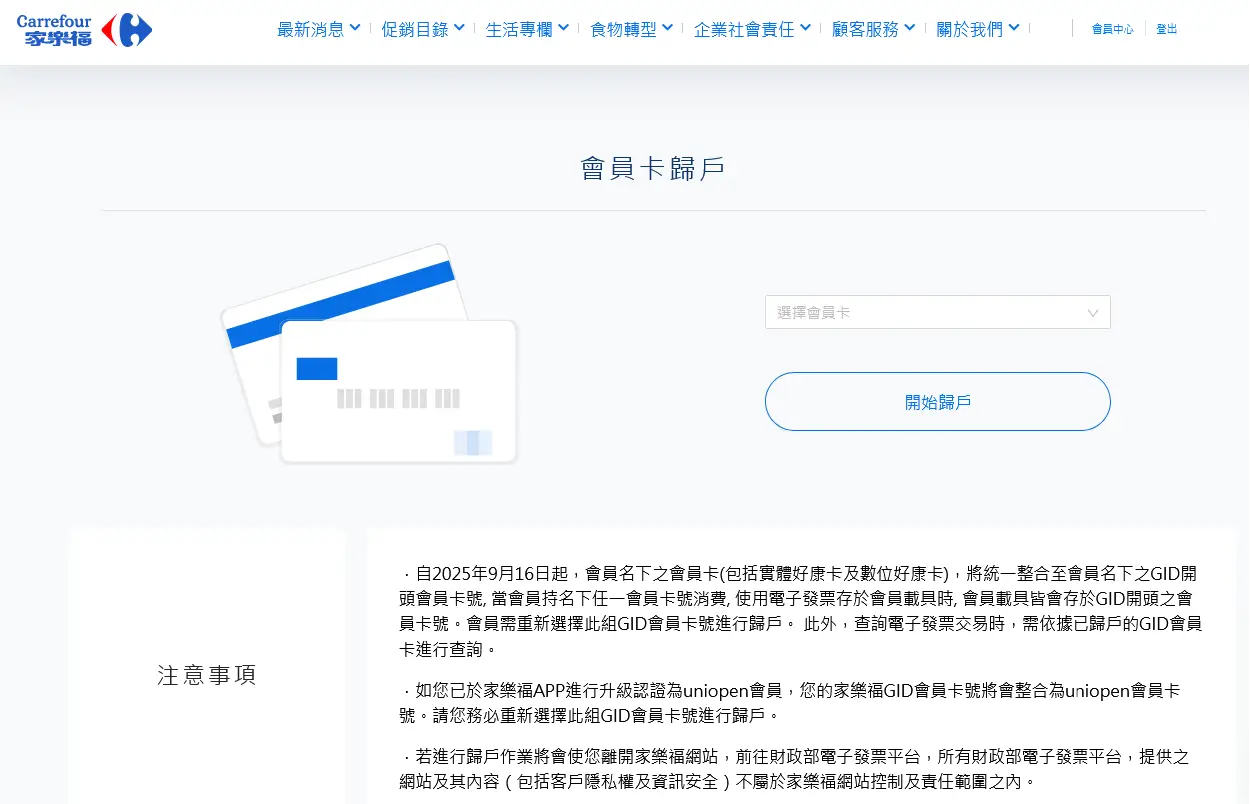Expand the chevron next to 促銷目錄
This screenshot has width=1250, height=804.
point(459,28)
